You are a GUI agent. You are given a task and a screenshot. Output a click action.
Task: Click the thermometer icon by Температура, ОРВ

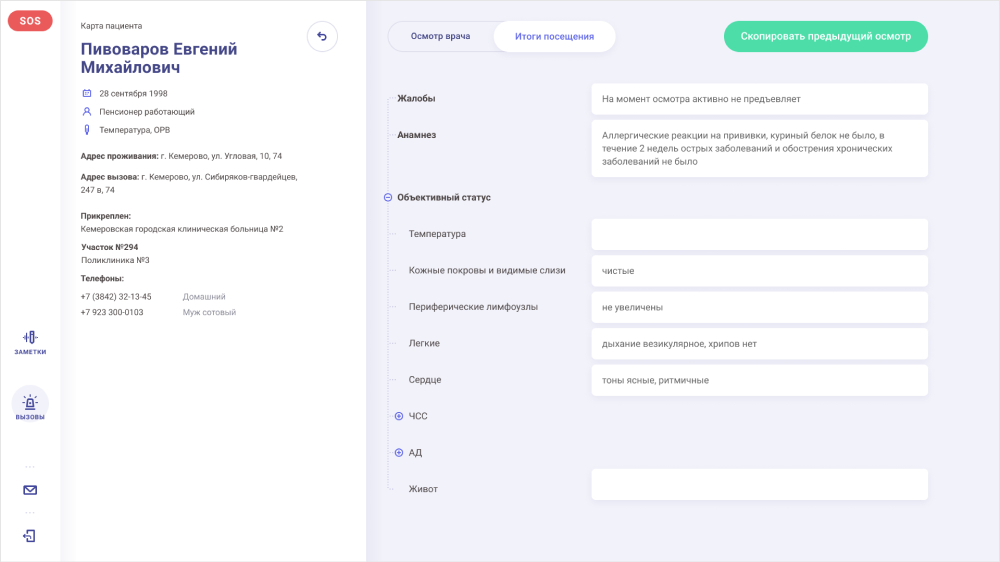[87, 130]
